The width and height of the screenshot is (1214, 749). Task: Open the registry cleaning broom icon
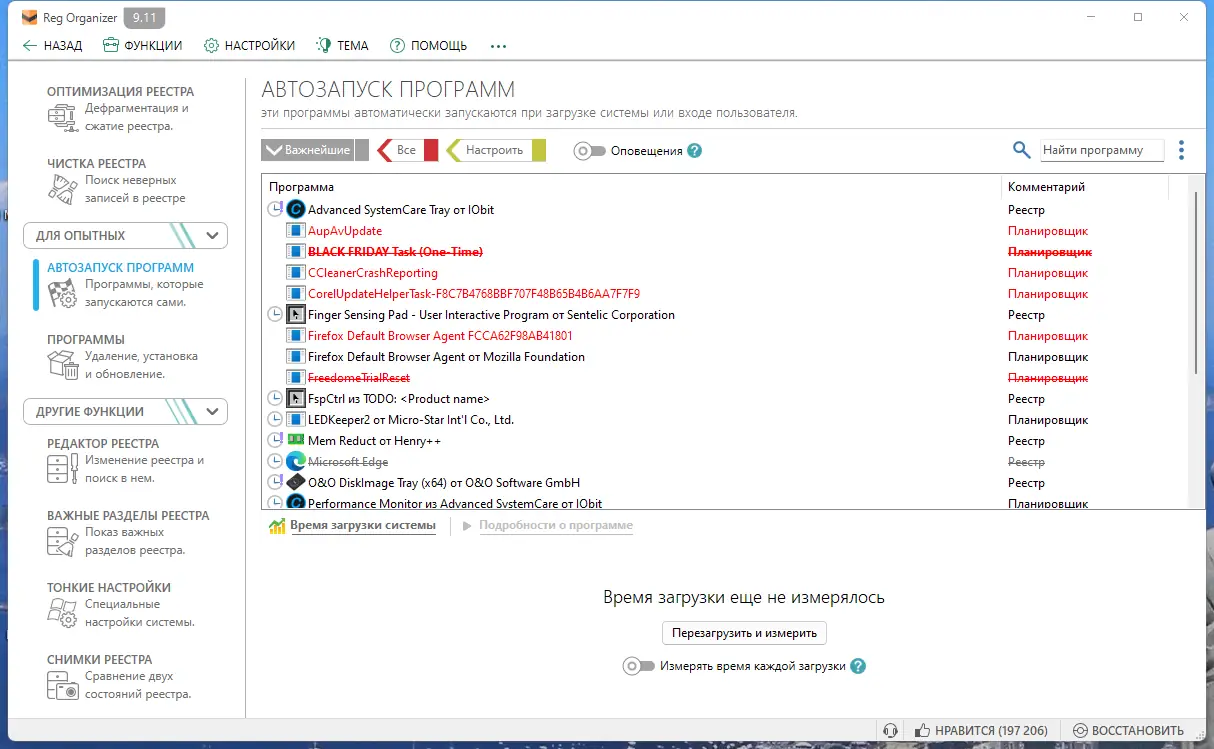click(x=63, y=190)
